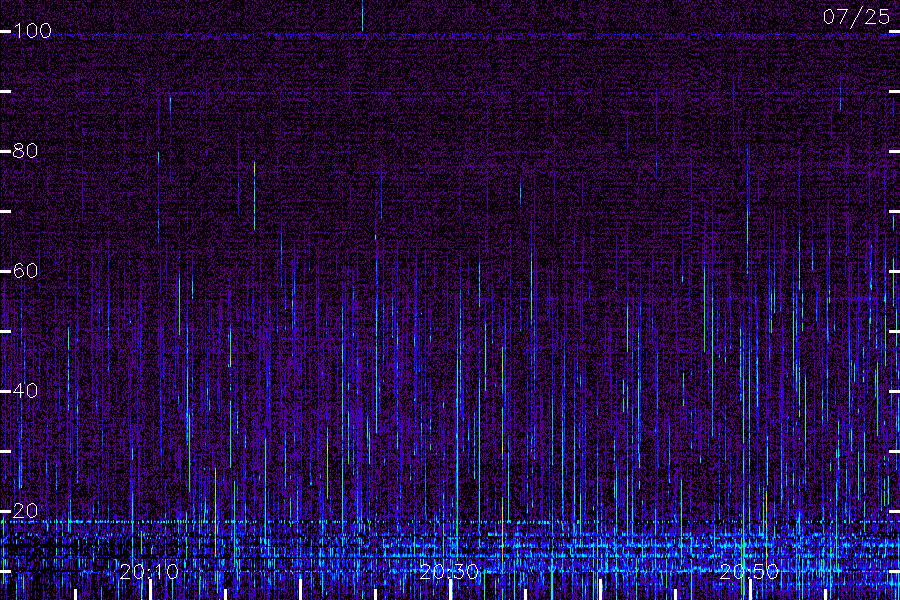Image resolution: width=900 pixels, height=600 pixels.
Task: Click the 60 frequency axis label
Action: [25, 271]
